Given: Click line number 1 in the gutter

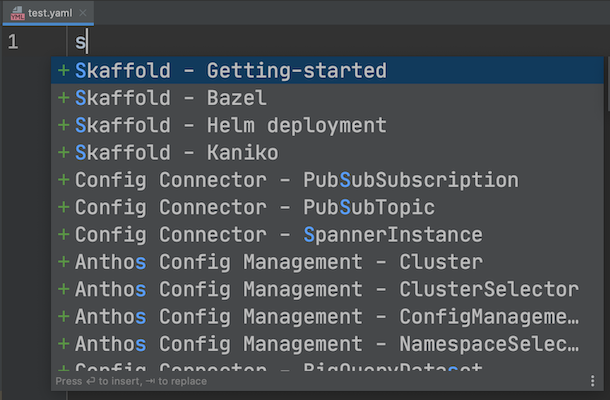Looking at the screenshot, I should point(13,42).
